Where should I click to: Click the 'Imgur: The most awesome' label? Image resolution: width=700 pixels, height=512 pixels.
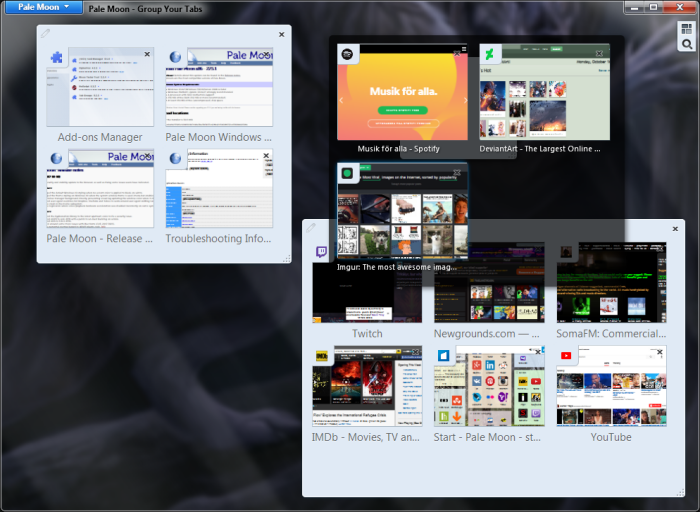(397, 267)
